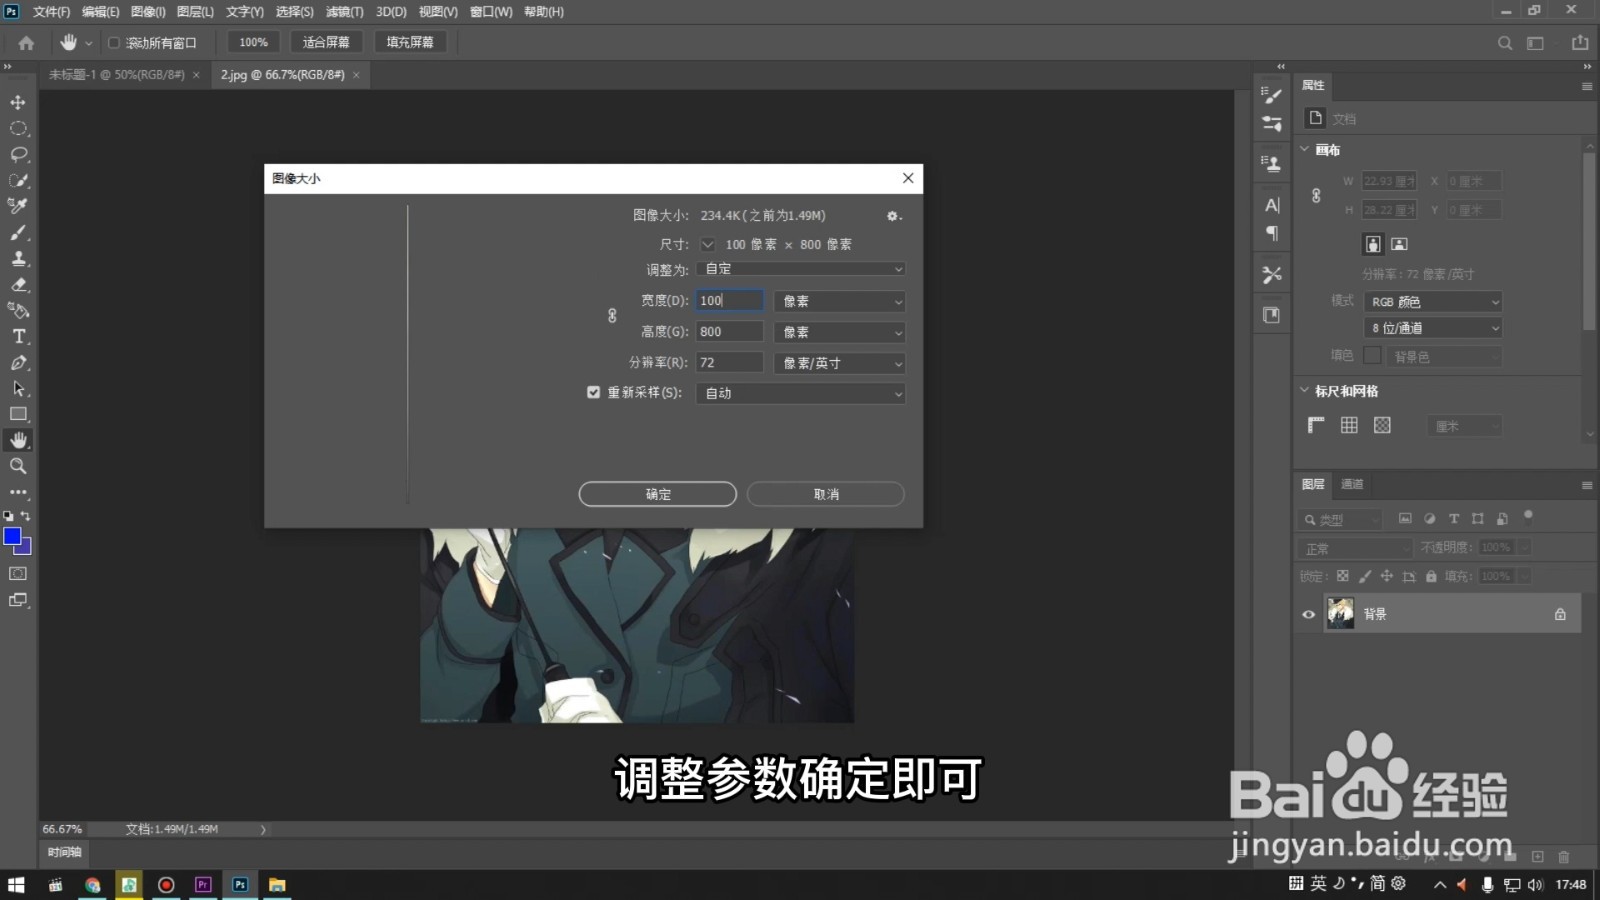Switch to Channels tab
Viewport: 1600px width, 900px height.
(1352, 484)
